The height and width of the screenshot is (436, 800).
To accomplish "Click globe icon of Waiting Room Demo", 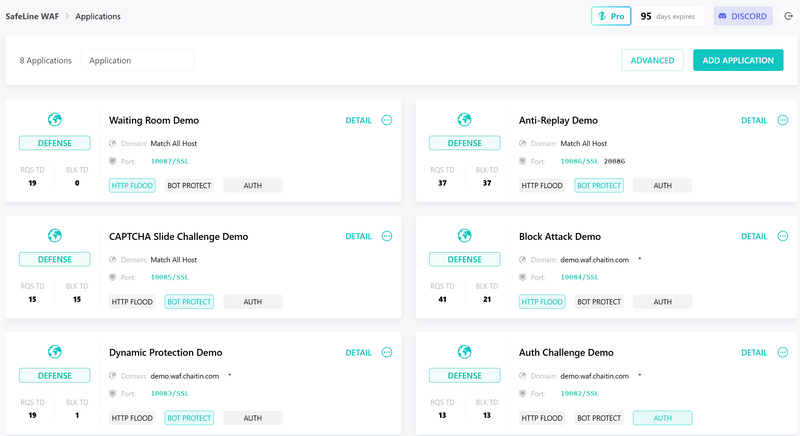I will (x=55, y=119).
